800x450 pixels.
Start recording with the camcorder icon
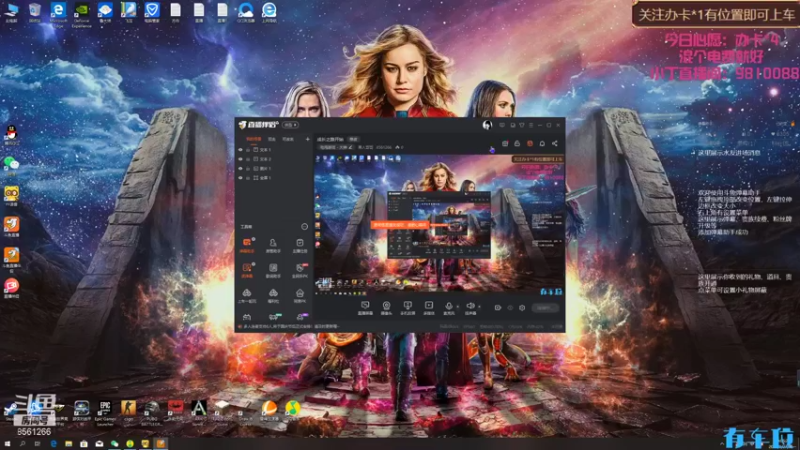pos(497,308)
